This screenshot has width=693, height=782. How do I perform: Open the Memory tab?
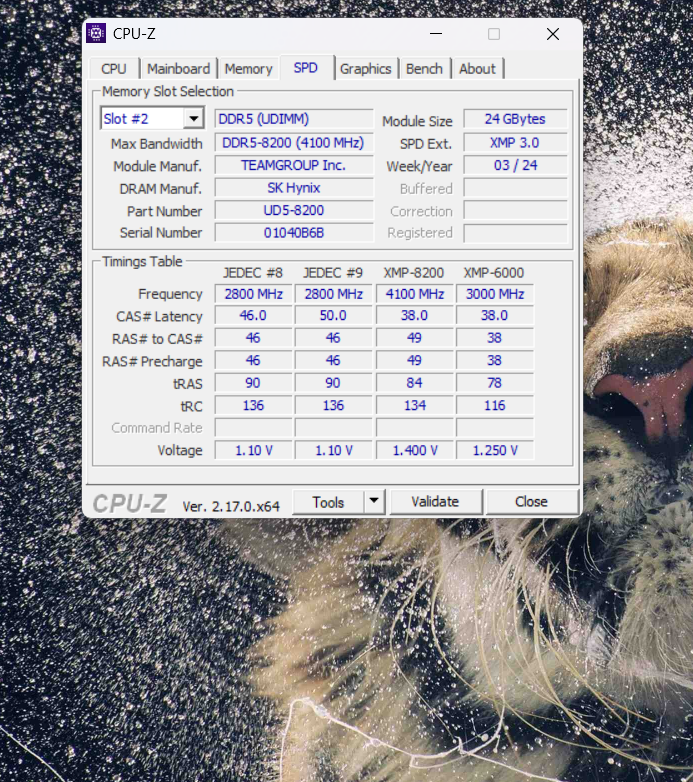point(248,69)
